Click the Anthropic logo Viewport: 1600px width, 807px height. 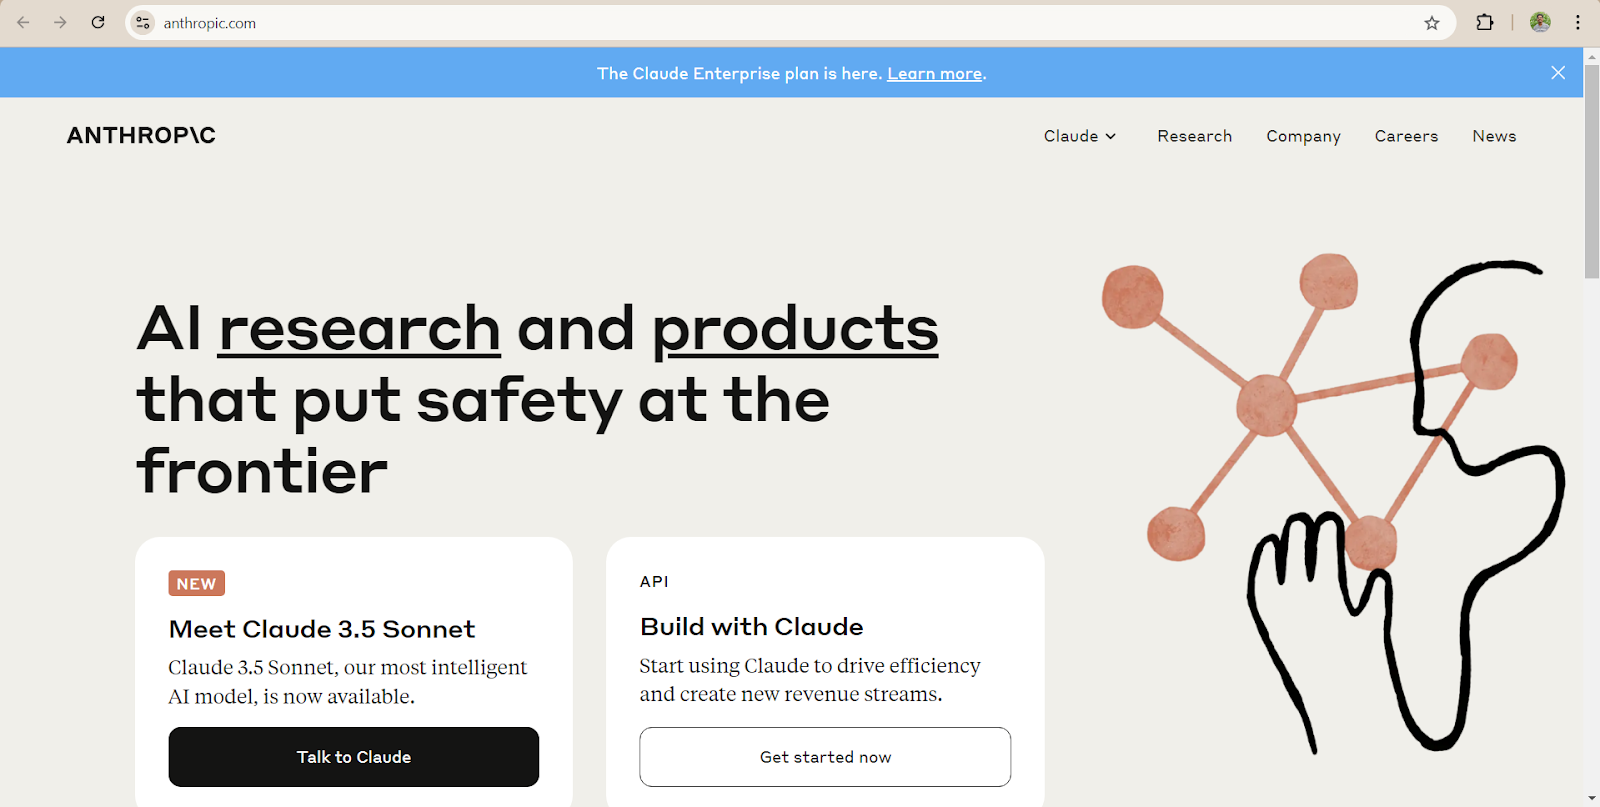pyautogui.click(x=141, y=135)
